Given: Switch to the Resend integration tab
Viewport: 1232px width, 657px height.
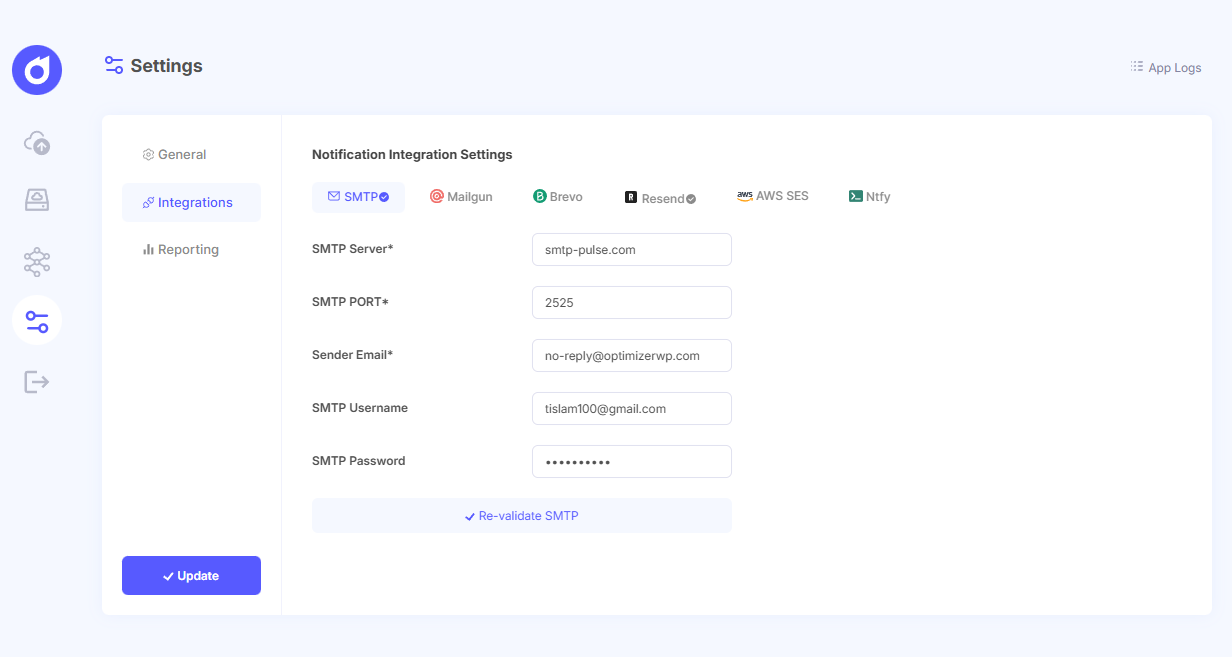Looking at the screenshot, I should click(660, 198).
